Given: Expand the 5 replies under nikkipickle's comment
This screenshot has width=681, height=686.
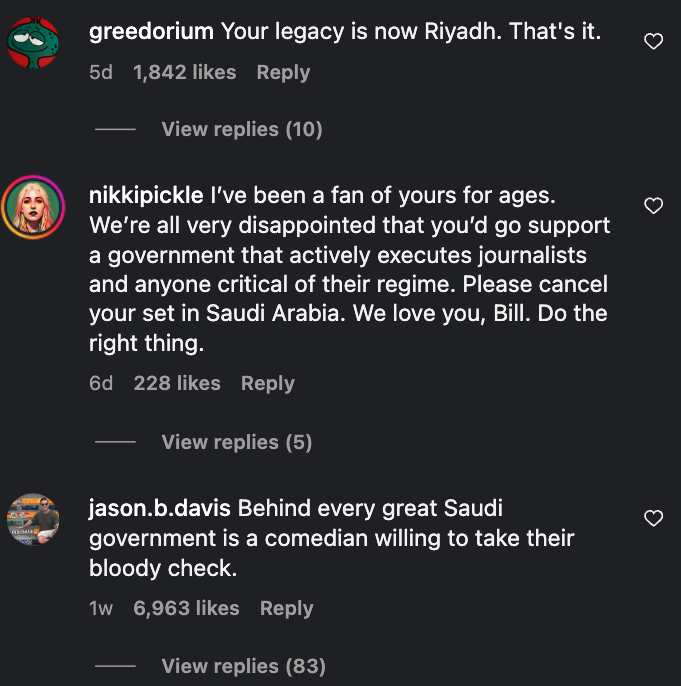Looking at the screenshot, I should pos(236,442).
